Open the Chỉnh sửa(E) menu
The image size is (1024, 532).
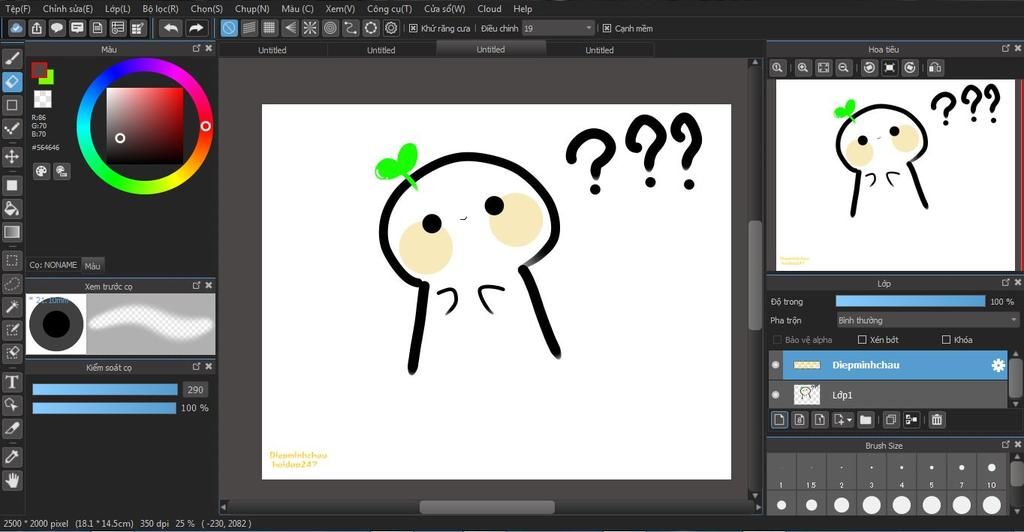[x=68, y=8]
